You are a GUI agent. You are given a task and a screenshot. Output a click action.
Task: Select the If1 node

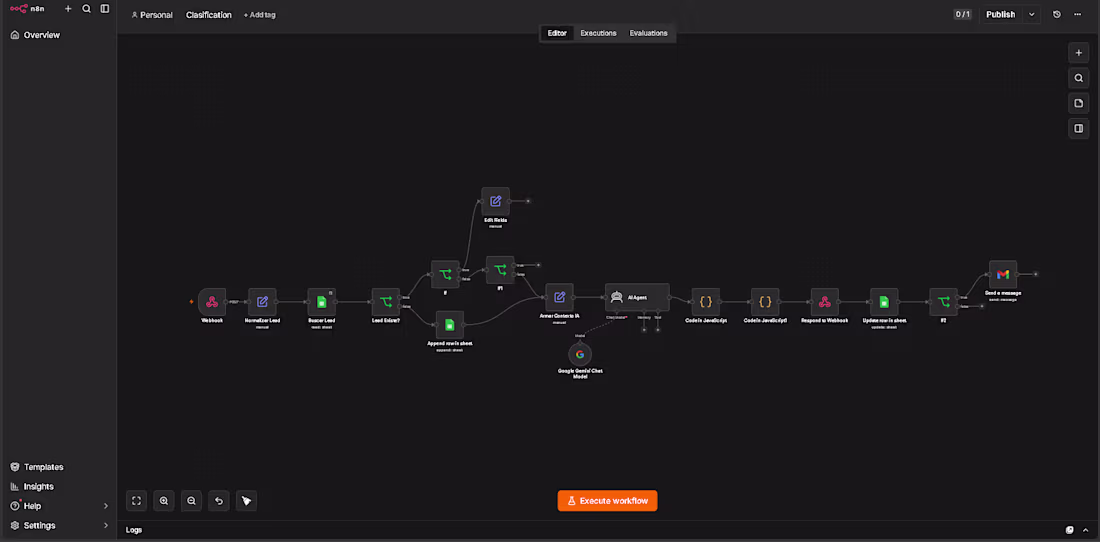500,270
